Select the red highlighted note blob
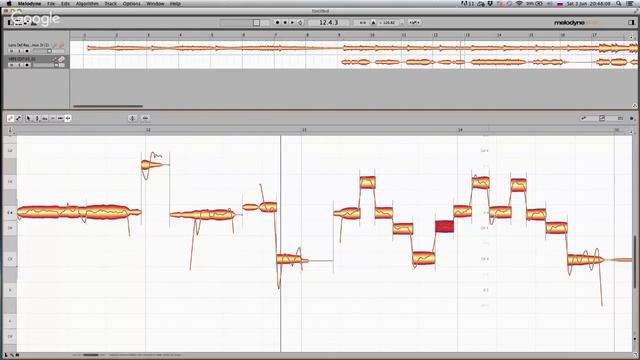 coord(444,226)
